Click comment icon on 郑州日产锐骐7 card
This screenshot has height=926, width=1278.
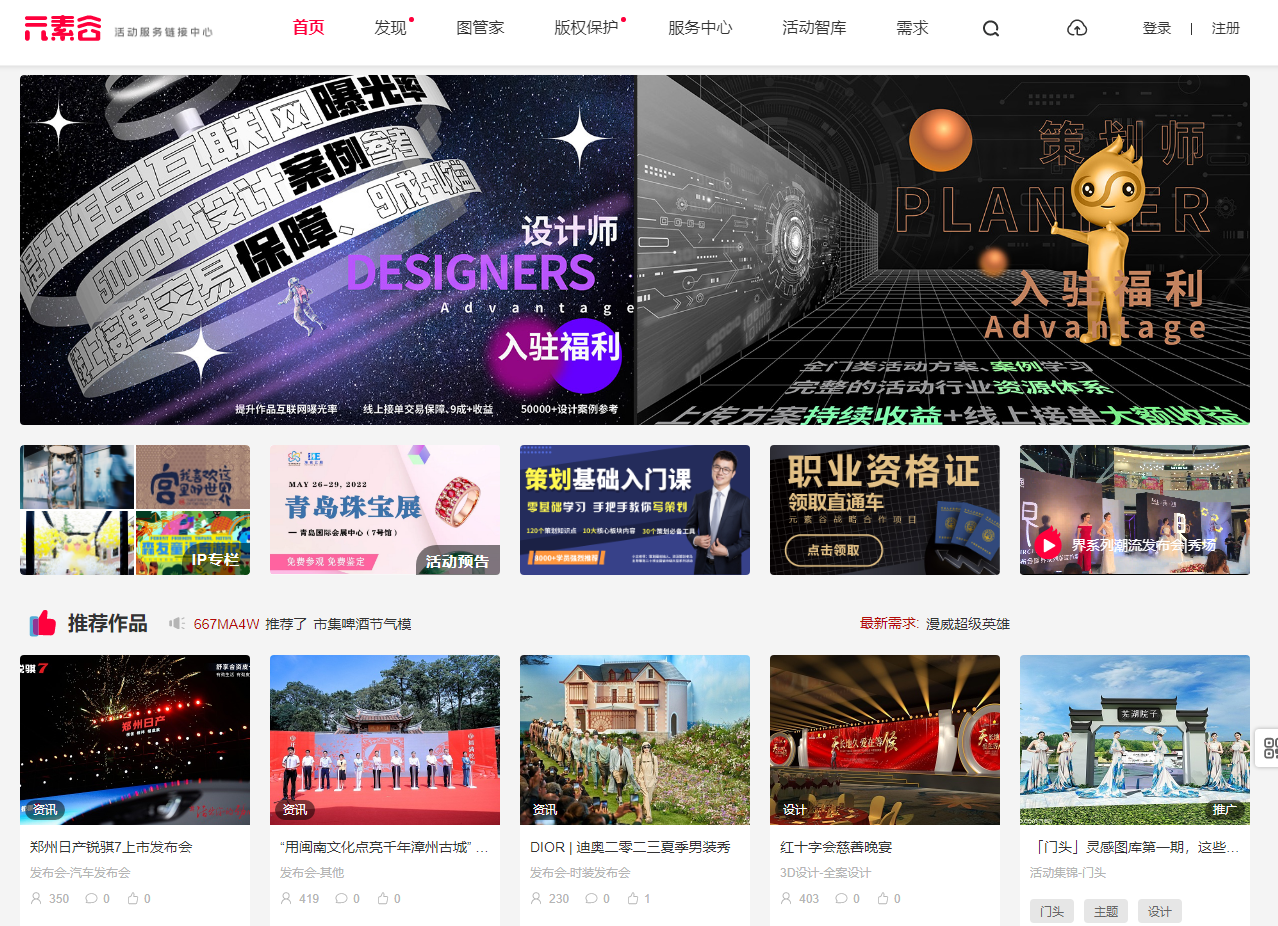click(x=91, y=898)
